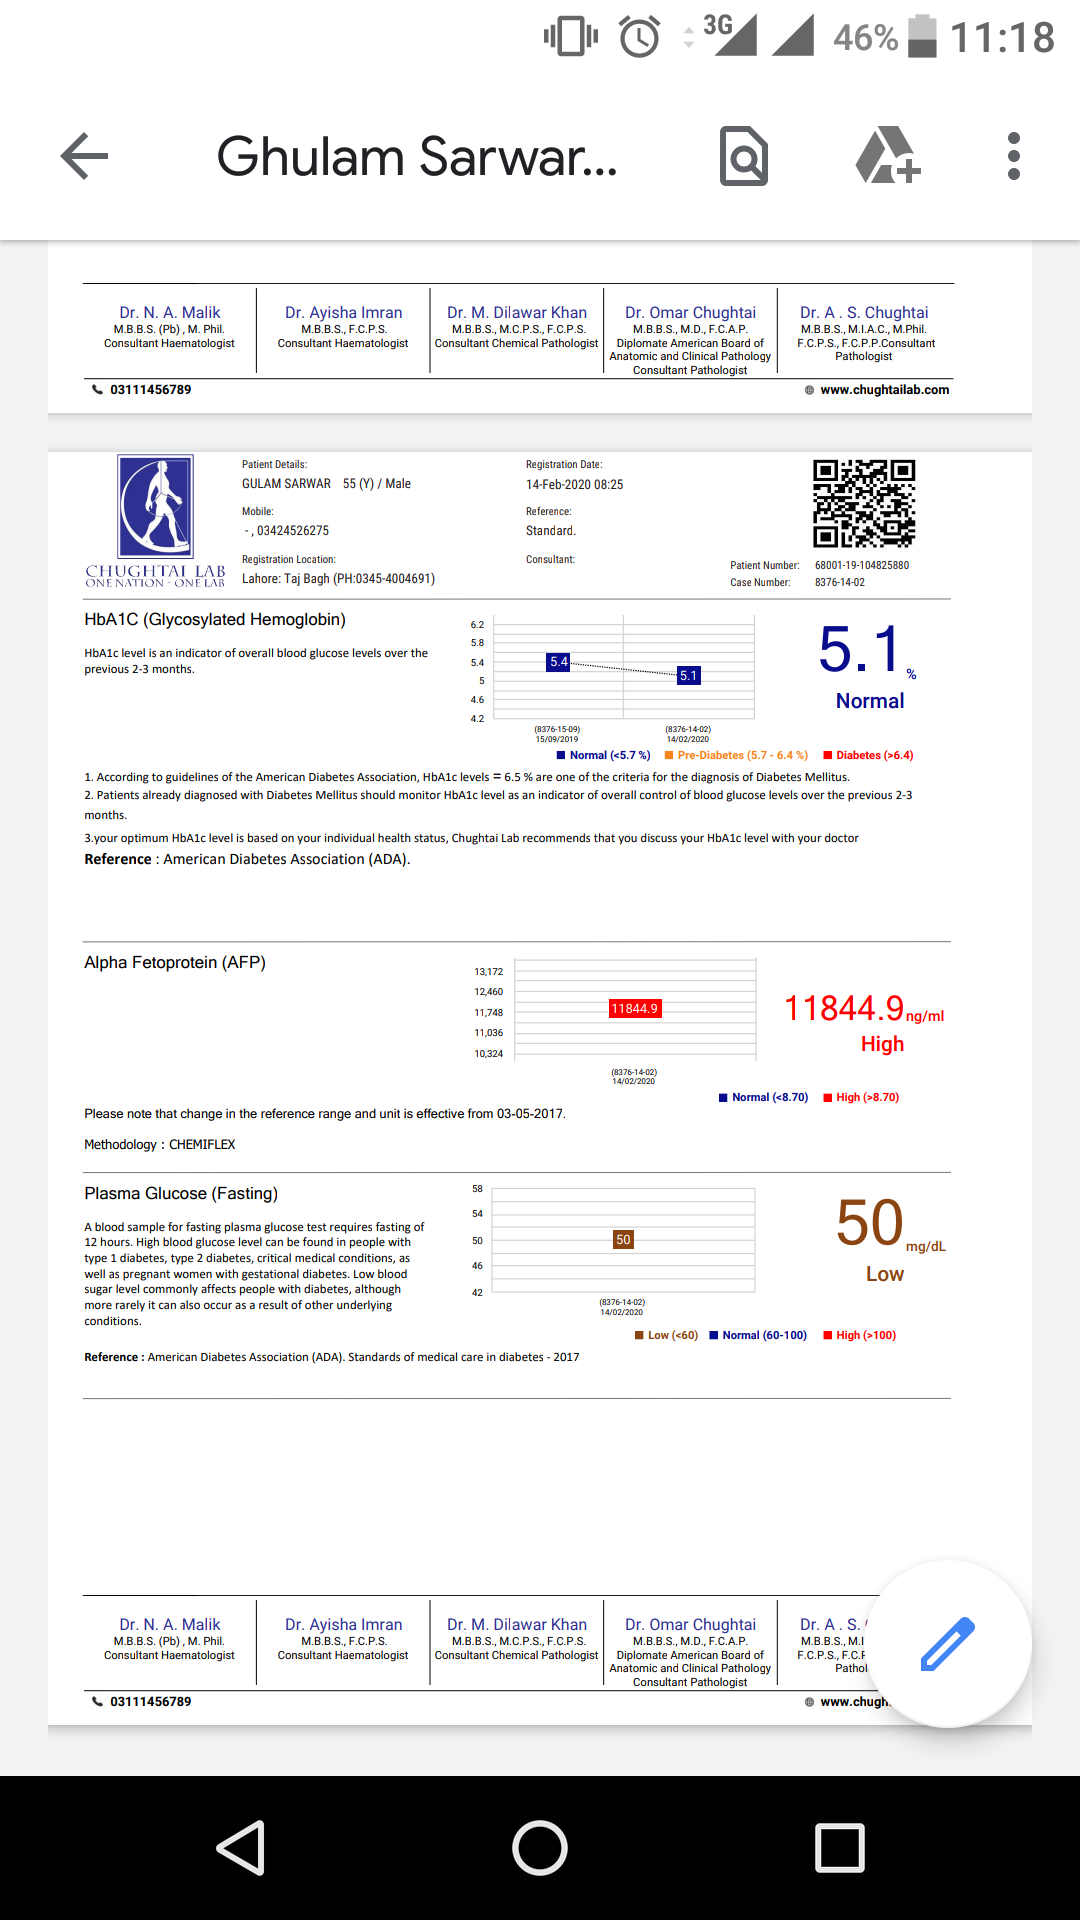This screenshot has height=1920, width=1080.
Task: Tap the 11844.9 ng/ml result value
Action: (863, 1009)
